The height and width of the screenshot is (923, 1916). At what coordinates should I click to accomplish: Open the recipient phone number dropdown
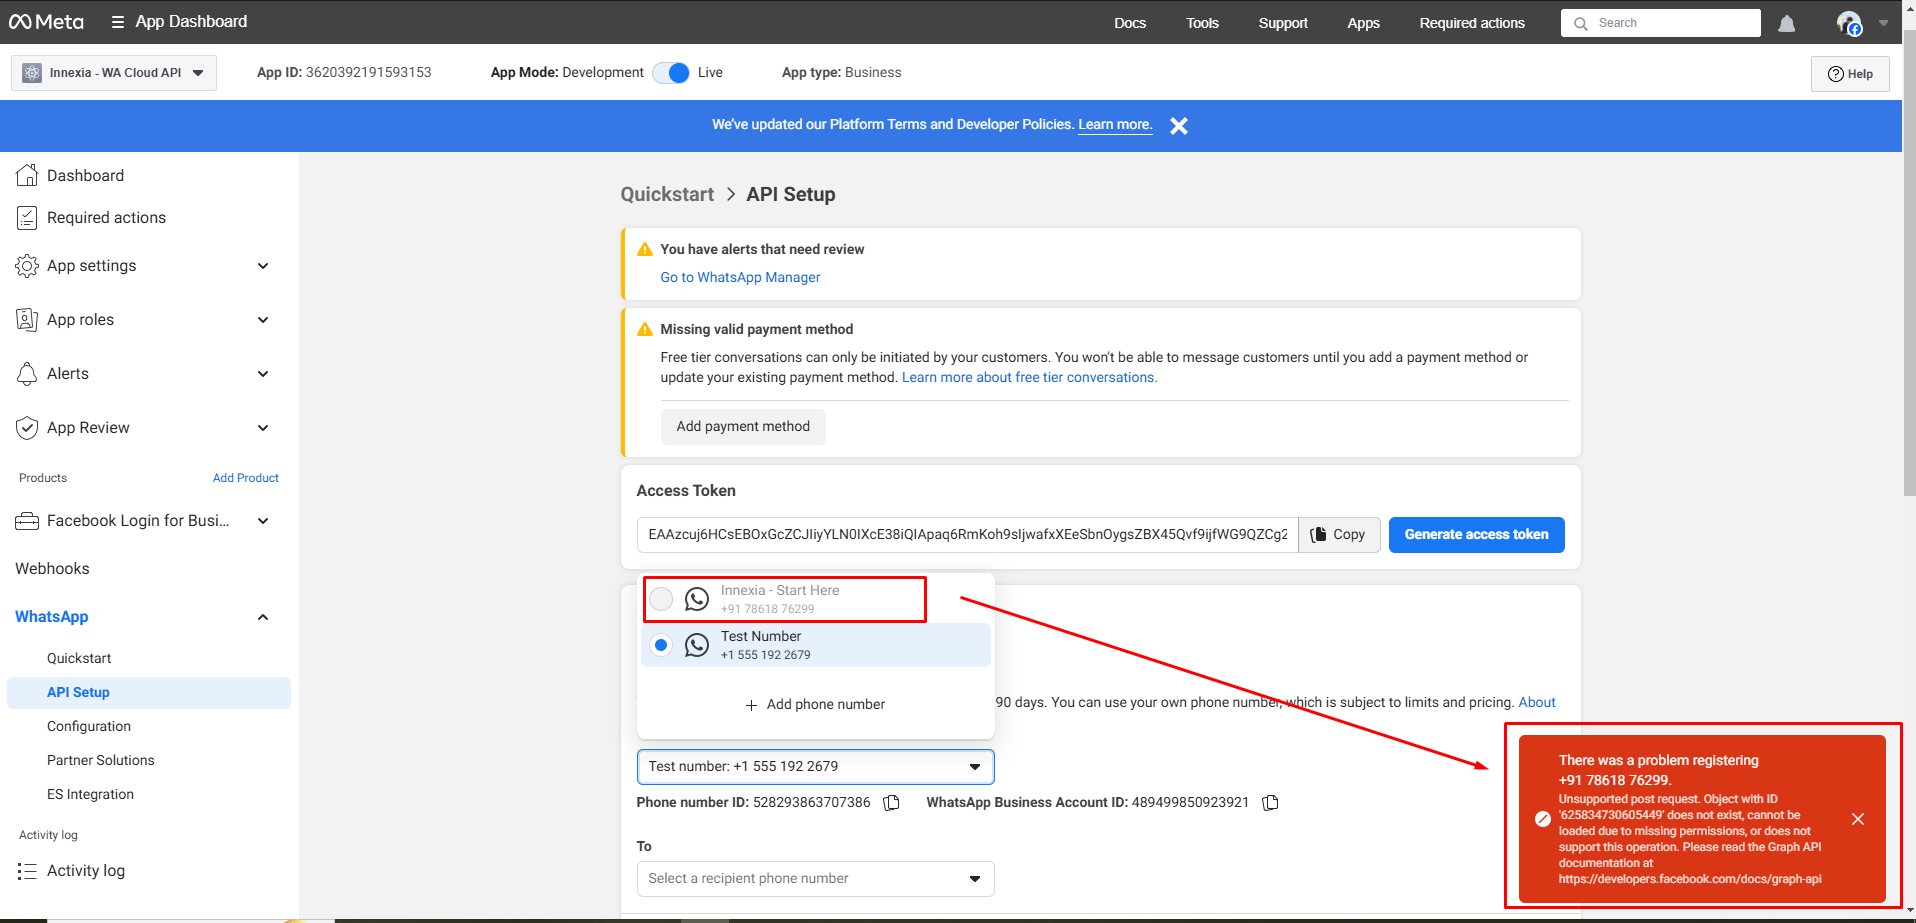pyautogui.click(x=815, y=879)
